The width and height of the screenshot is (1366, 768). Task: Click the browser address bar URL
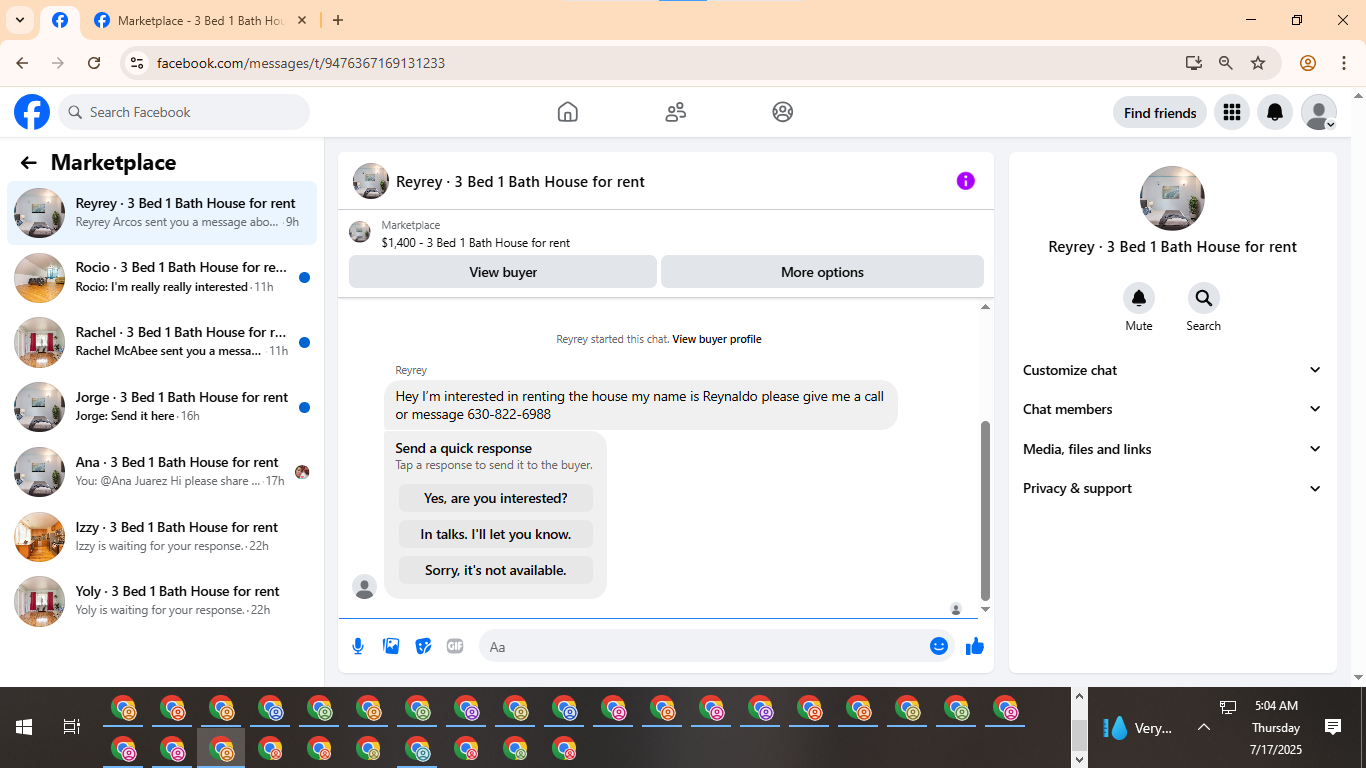(301, 63)
